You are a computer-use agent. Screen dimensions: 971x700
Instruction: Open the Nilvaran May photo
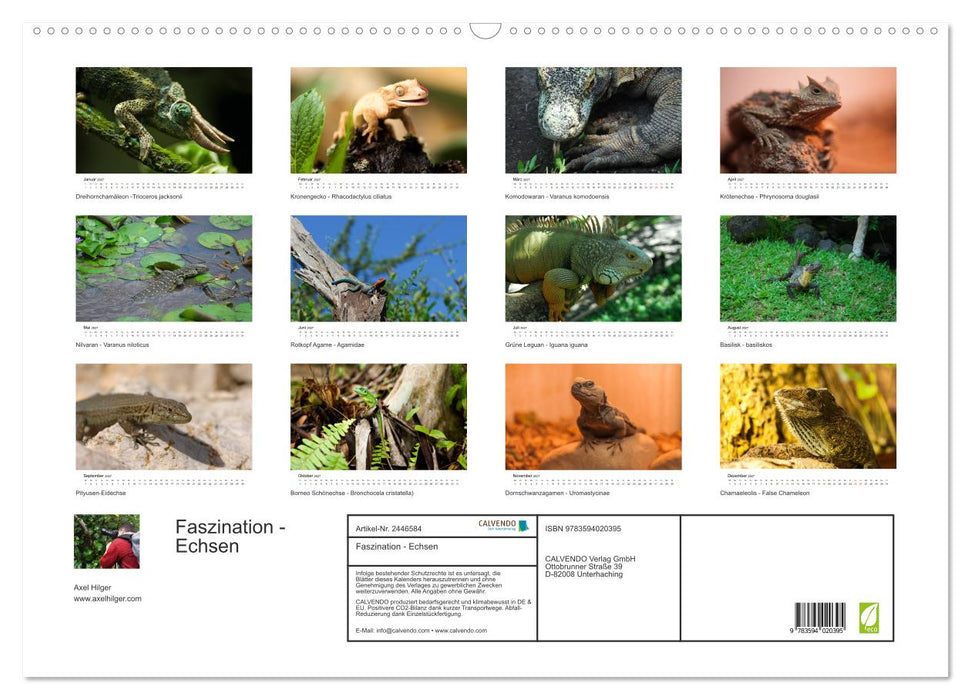pos(163,268)
